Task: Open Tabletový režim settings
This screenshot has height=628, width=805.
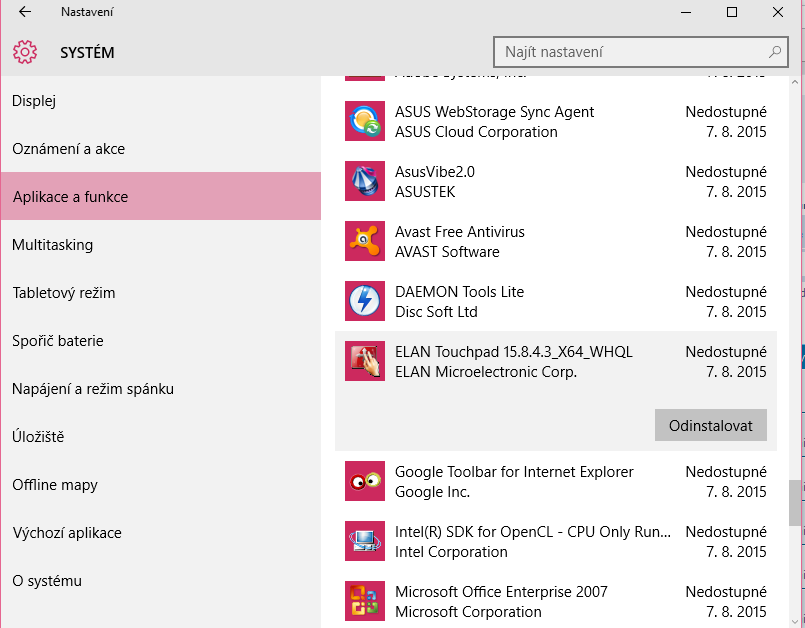Action: point(161,293)
